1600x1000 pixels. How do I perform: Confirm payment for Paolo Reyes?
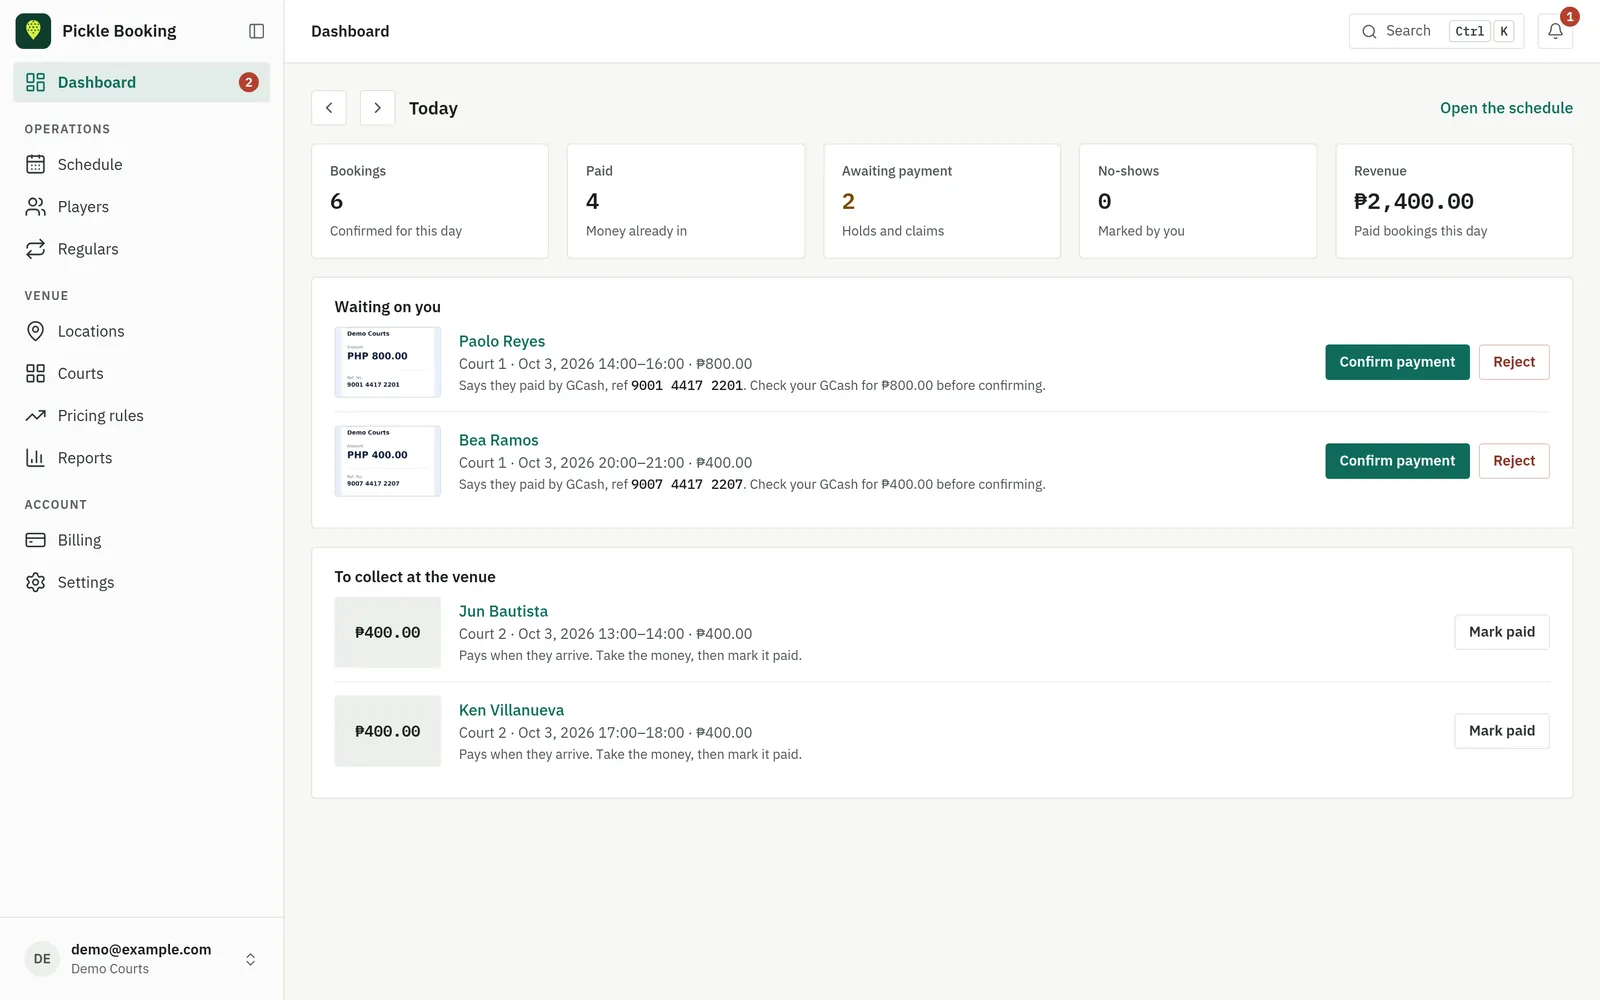point(1397,362)
